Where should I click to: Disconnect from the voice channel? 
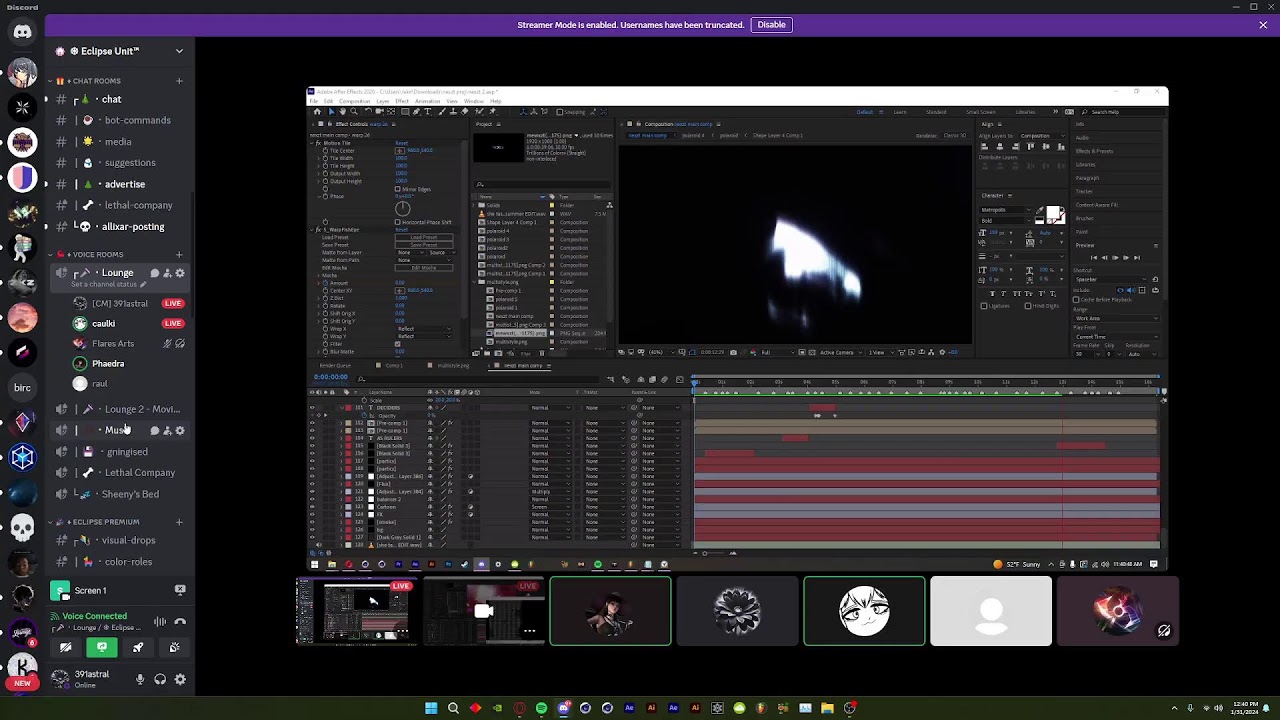coord(180,622)
